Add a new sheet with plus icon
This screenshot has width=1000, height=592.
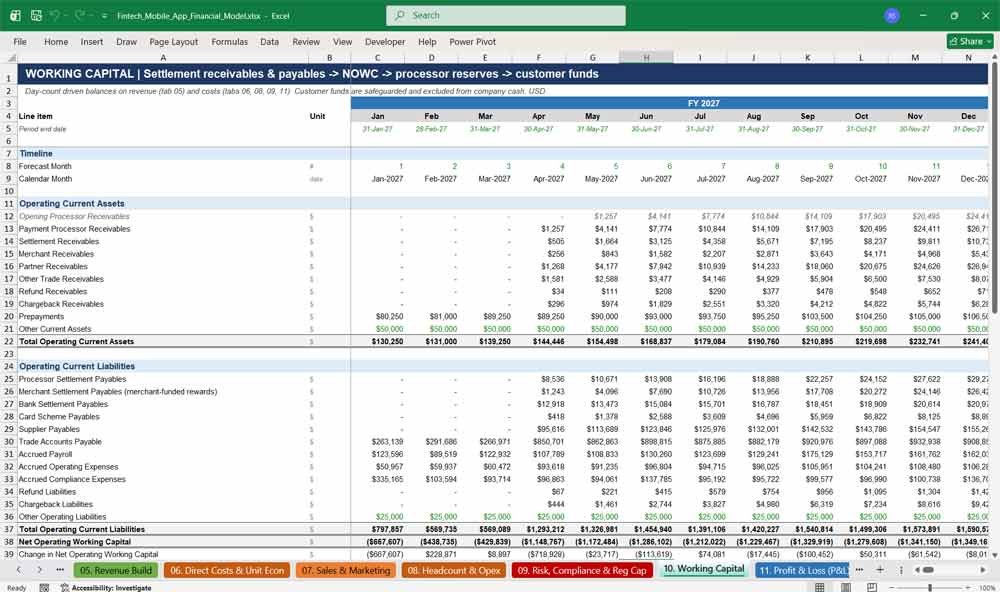[x=880, y=570]
